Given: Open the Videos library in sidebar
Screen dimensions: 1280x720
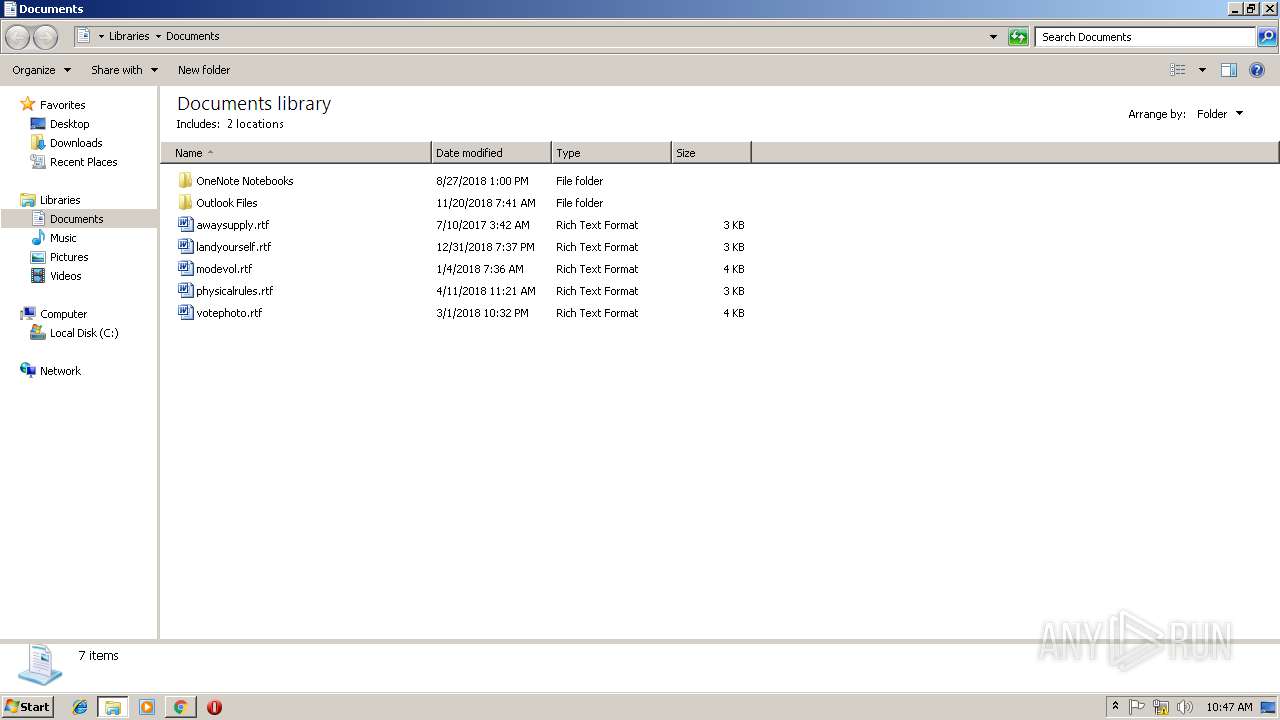Looking at the screenshot, I should [66, 276].
